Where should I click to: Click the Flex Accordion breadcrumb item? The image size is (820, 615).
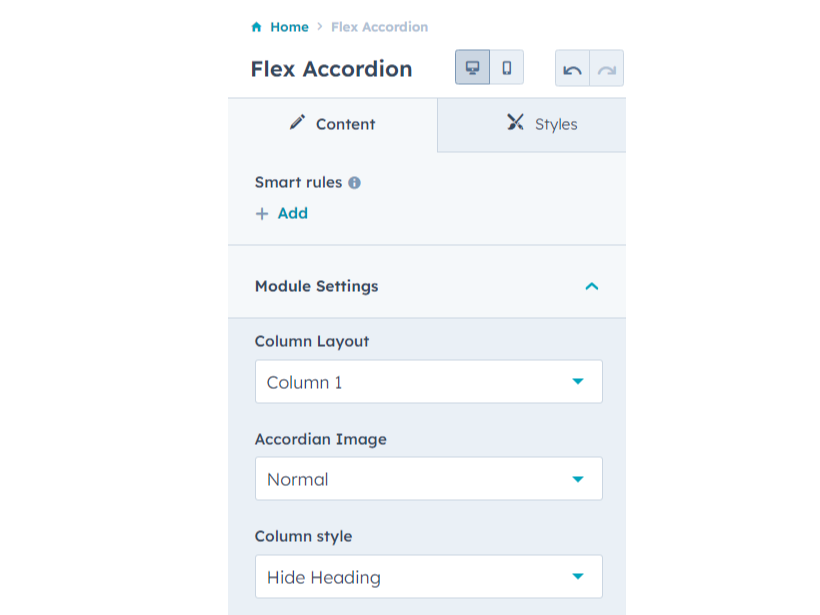379,26
